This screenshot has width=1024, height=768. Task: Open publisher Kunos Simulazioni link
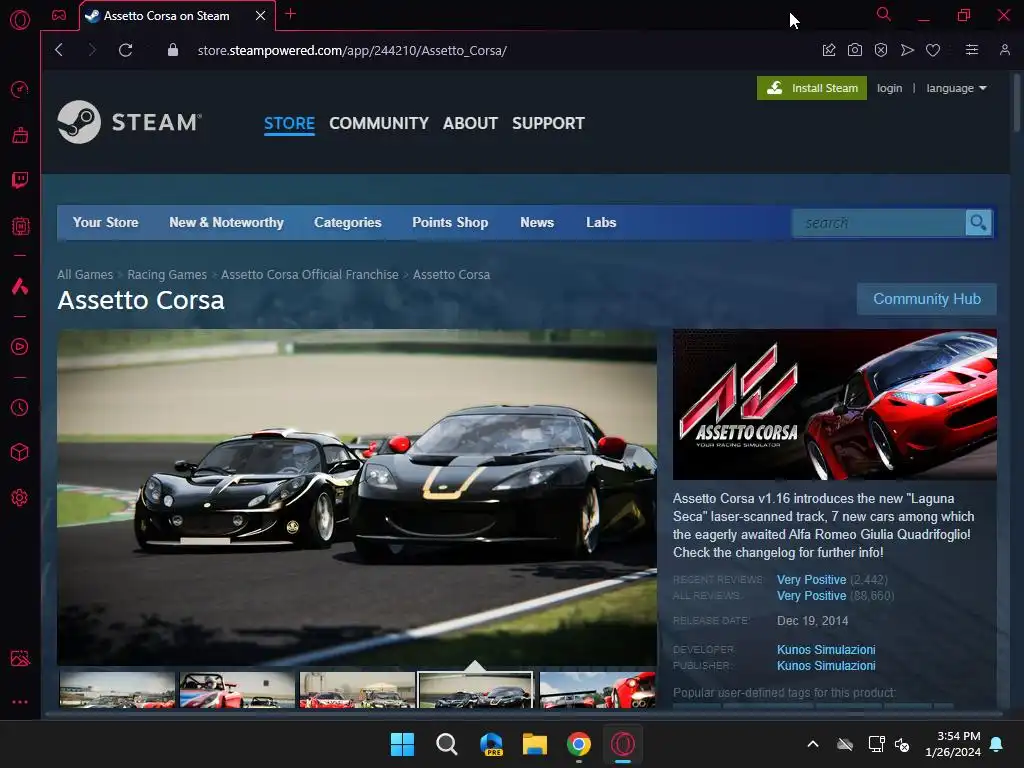tap(826, 666)
